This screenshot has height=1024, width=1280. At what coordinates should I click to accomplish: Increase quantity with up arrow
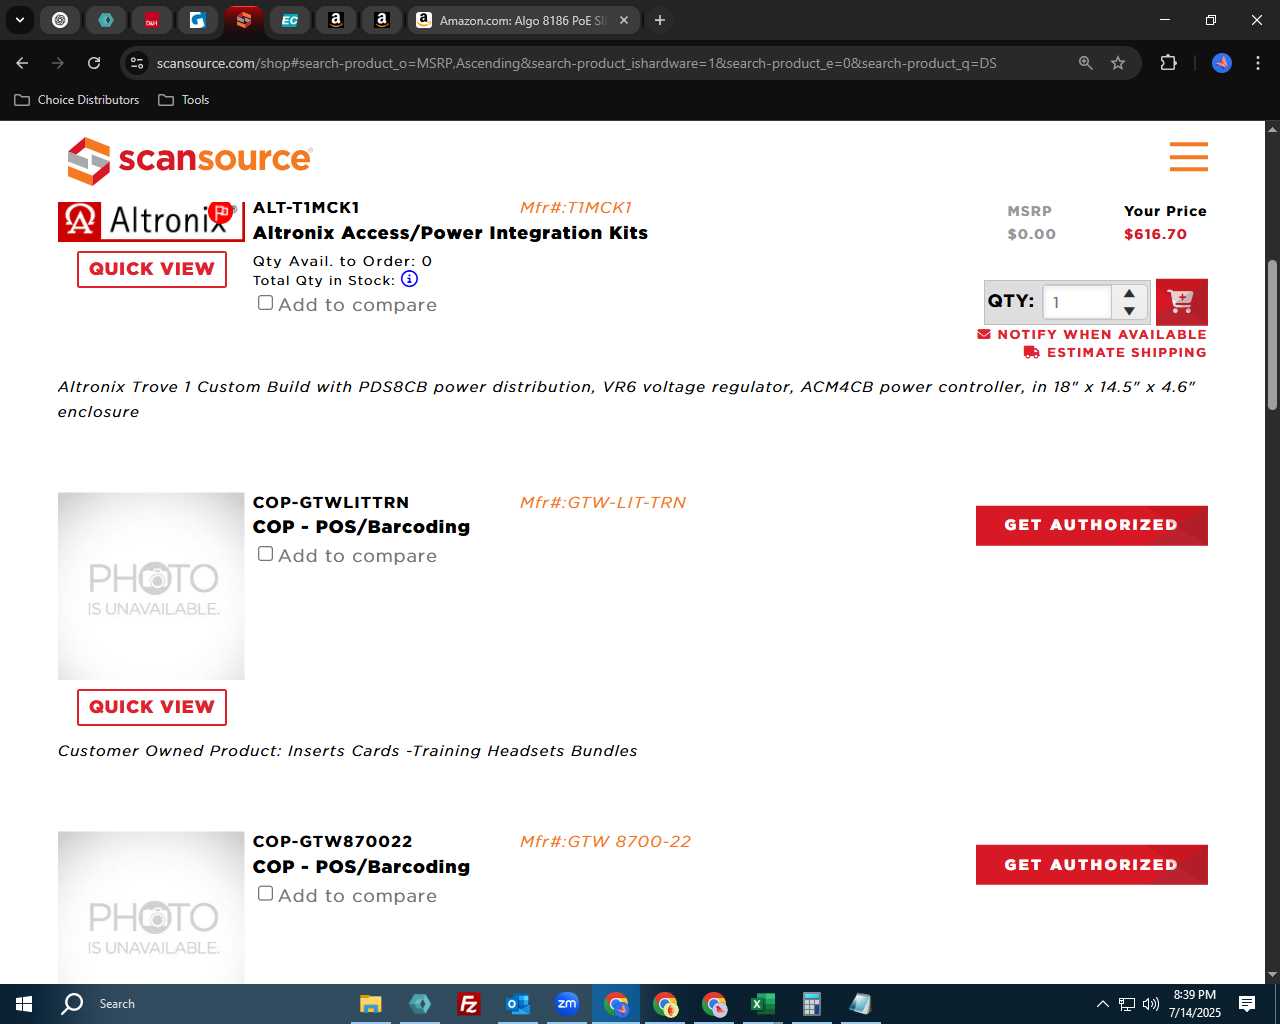1129,293
